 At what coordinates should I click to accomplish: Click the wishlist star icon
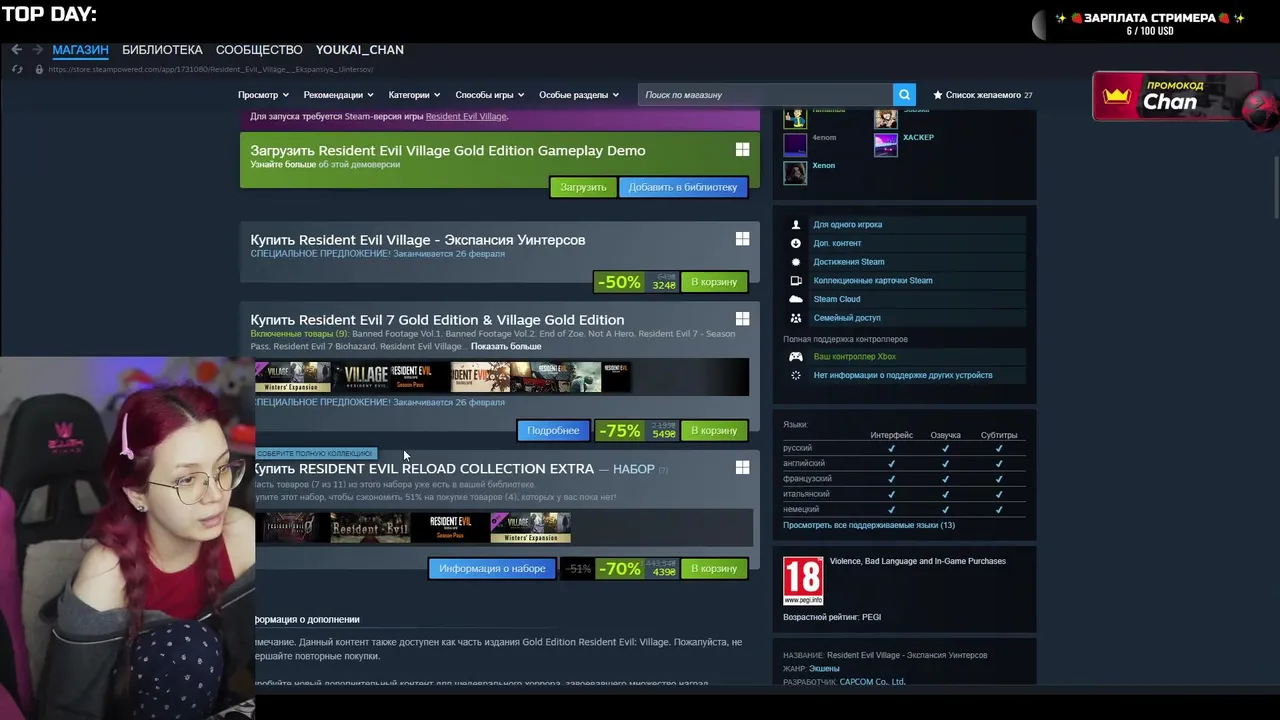point(938,95)
